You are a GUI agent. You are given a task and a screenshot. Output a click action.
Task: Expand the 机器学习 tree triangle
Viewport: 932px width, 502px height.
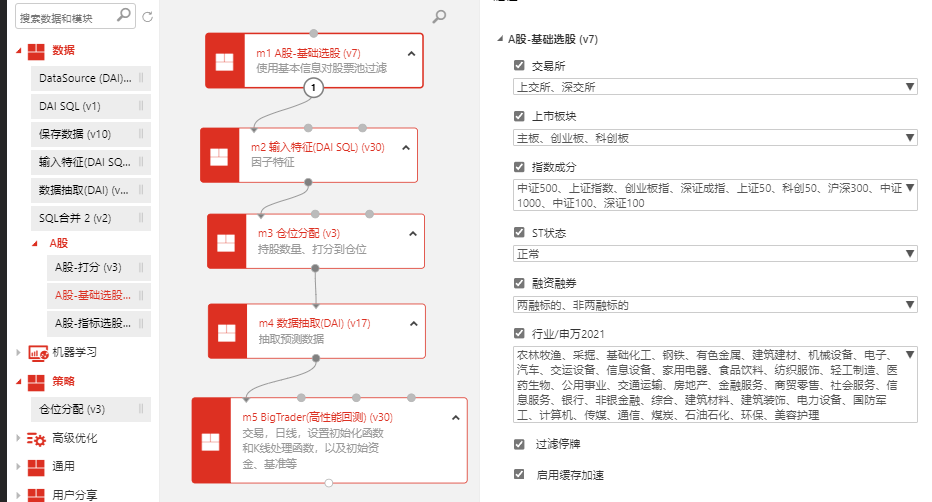coord(18,352)
